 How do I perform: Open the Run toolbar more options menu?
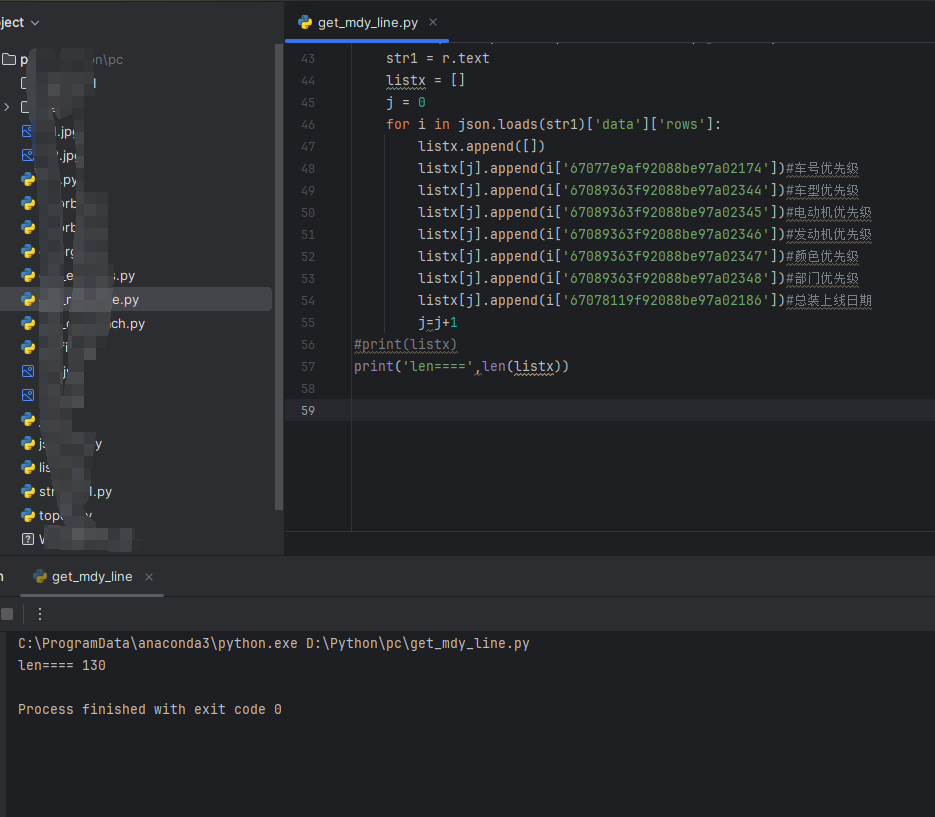pyautogui.click(x=40, y=614)
